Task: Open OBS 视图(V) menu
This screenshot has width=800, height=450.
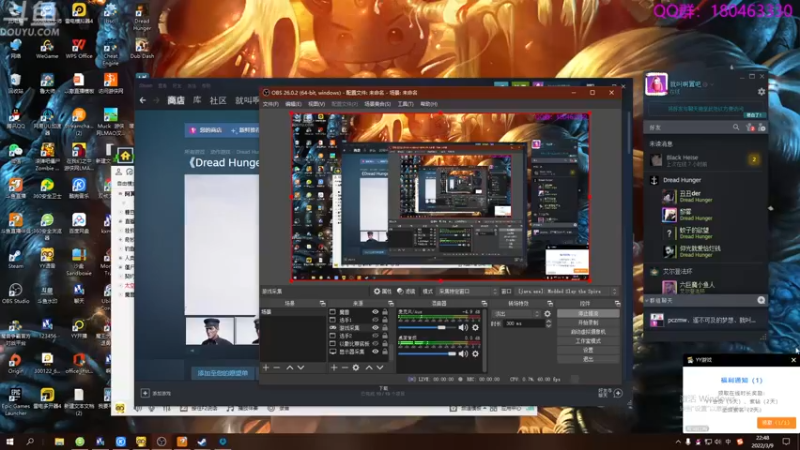Action: click(x=316, y=104)
